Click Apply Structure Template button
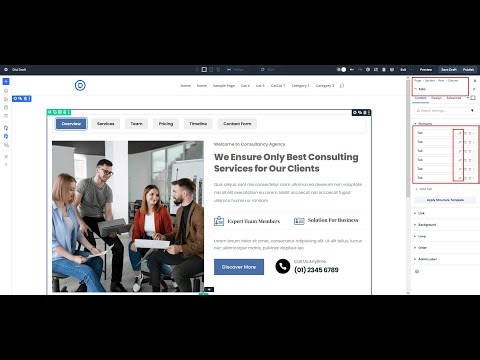This screenshot has height=360, width=480. pos(445,200)
